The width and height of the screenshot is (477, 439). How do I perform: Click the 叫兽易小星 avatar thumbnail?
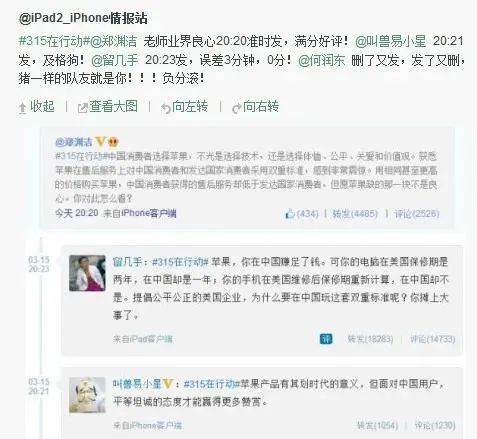87,395
